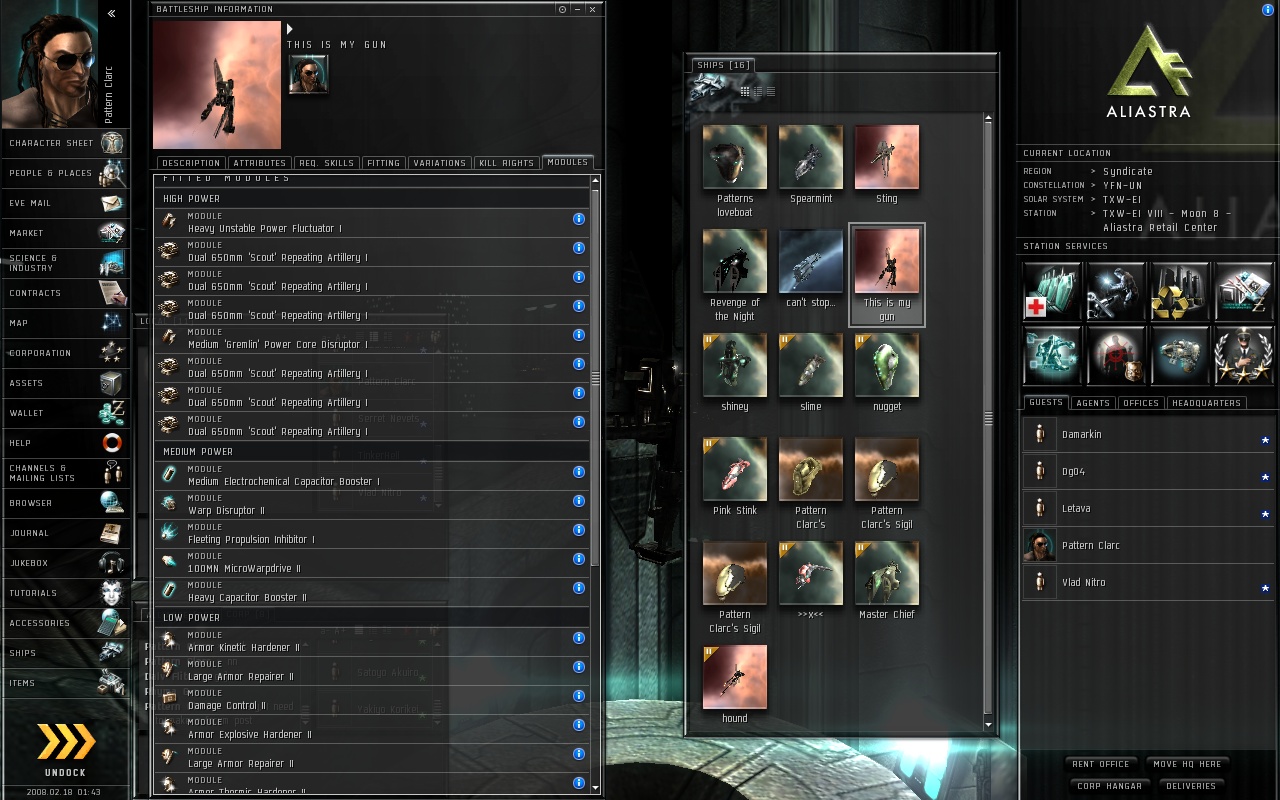Image resolution: width=1280 pixels, height=800 pixels.
Task: Open the Deliveries button
Action: click(1191, 786)
